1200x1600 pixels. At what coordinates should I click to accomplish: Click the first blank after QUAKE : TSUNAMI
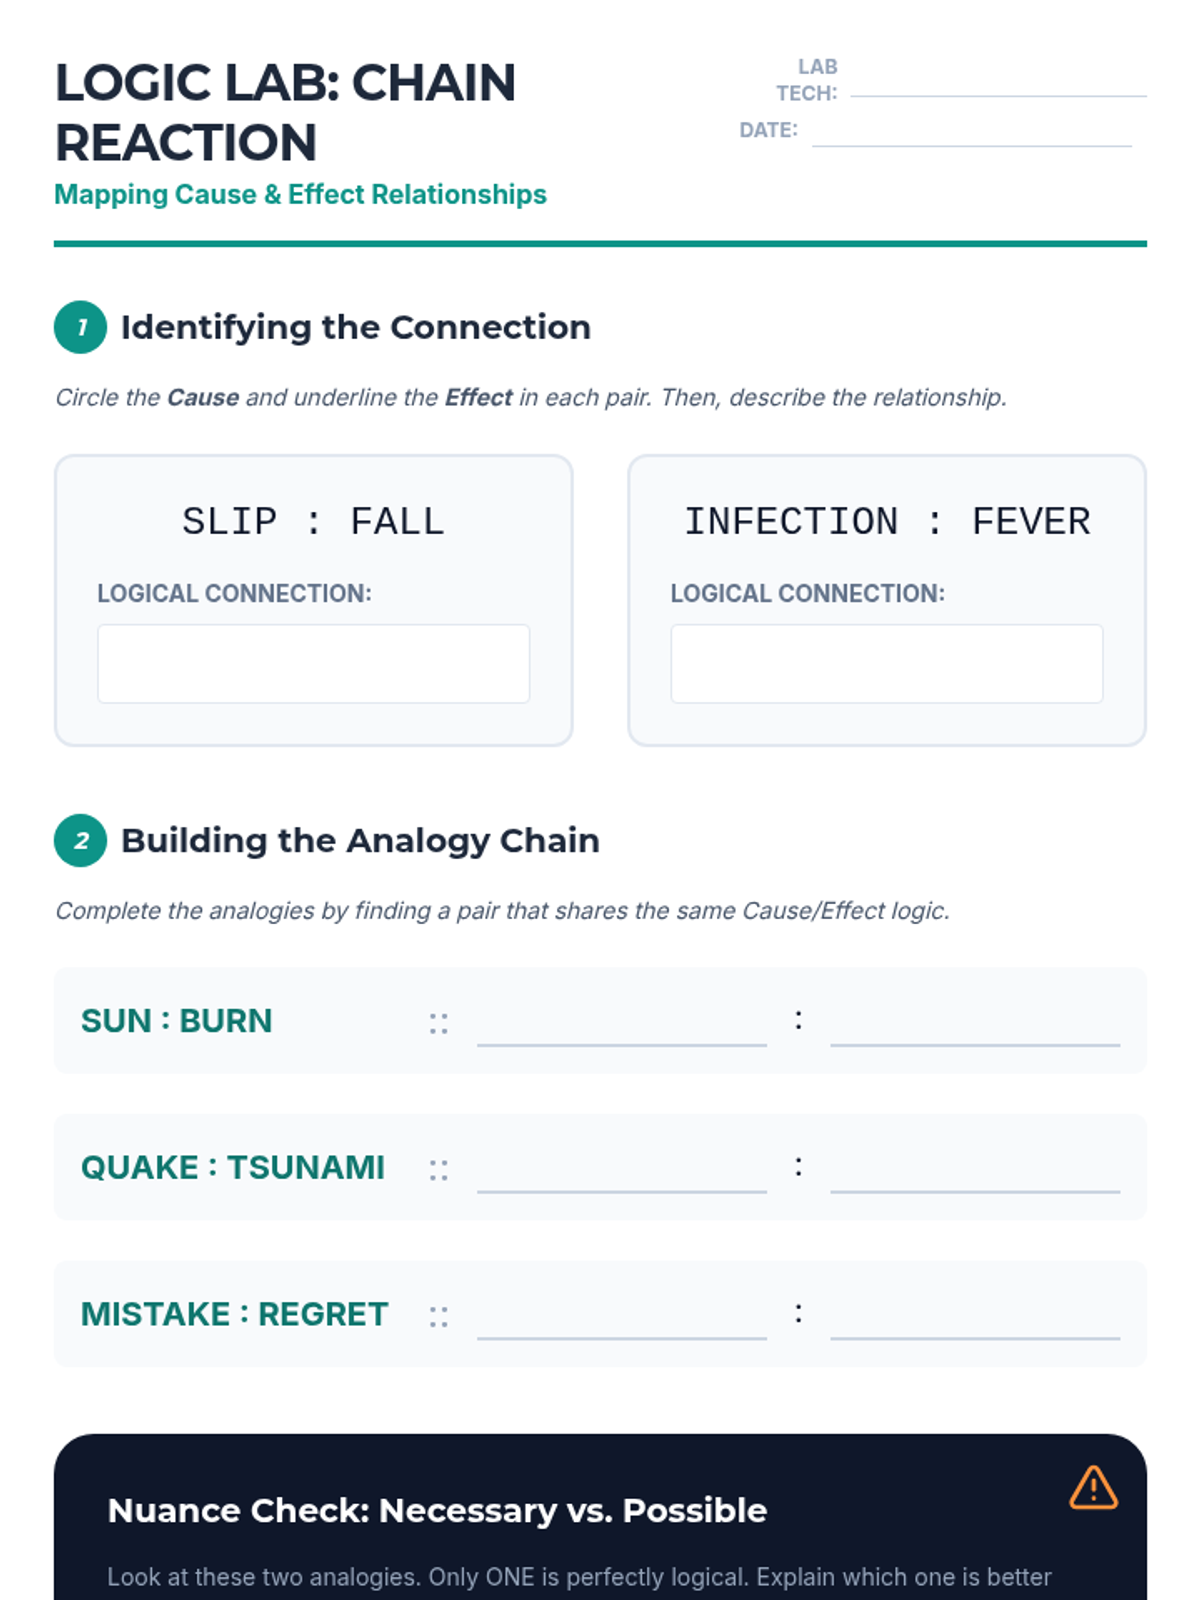point(621,1174)
